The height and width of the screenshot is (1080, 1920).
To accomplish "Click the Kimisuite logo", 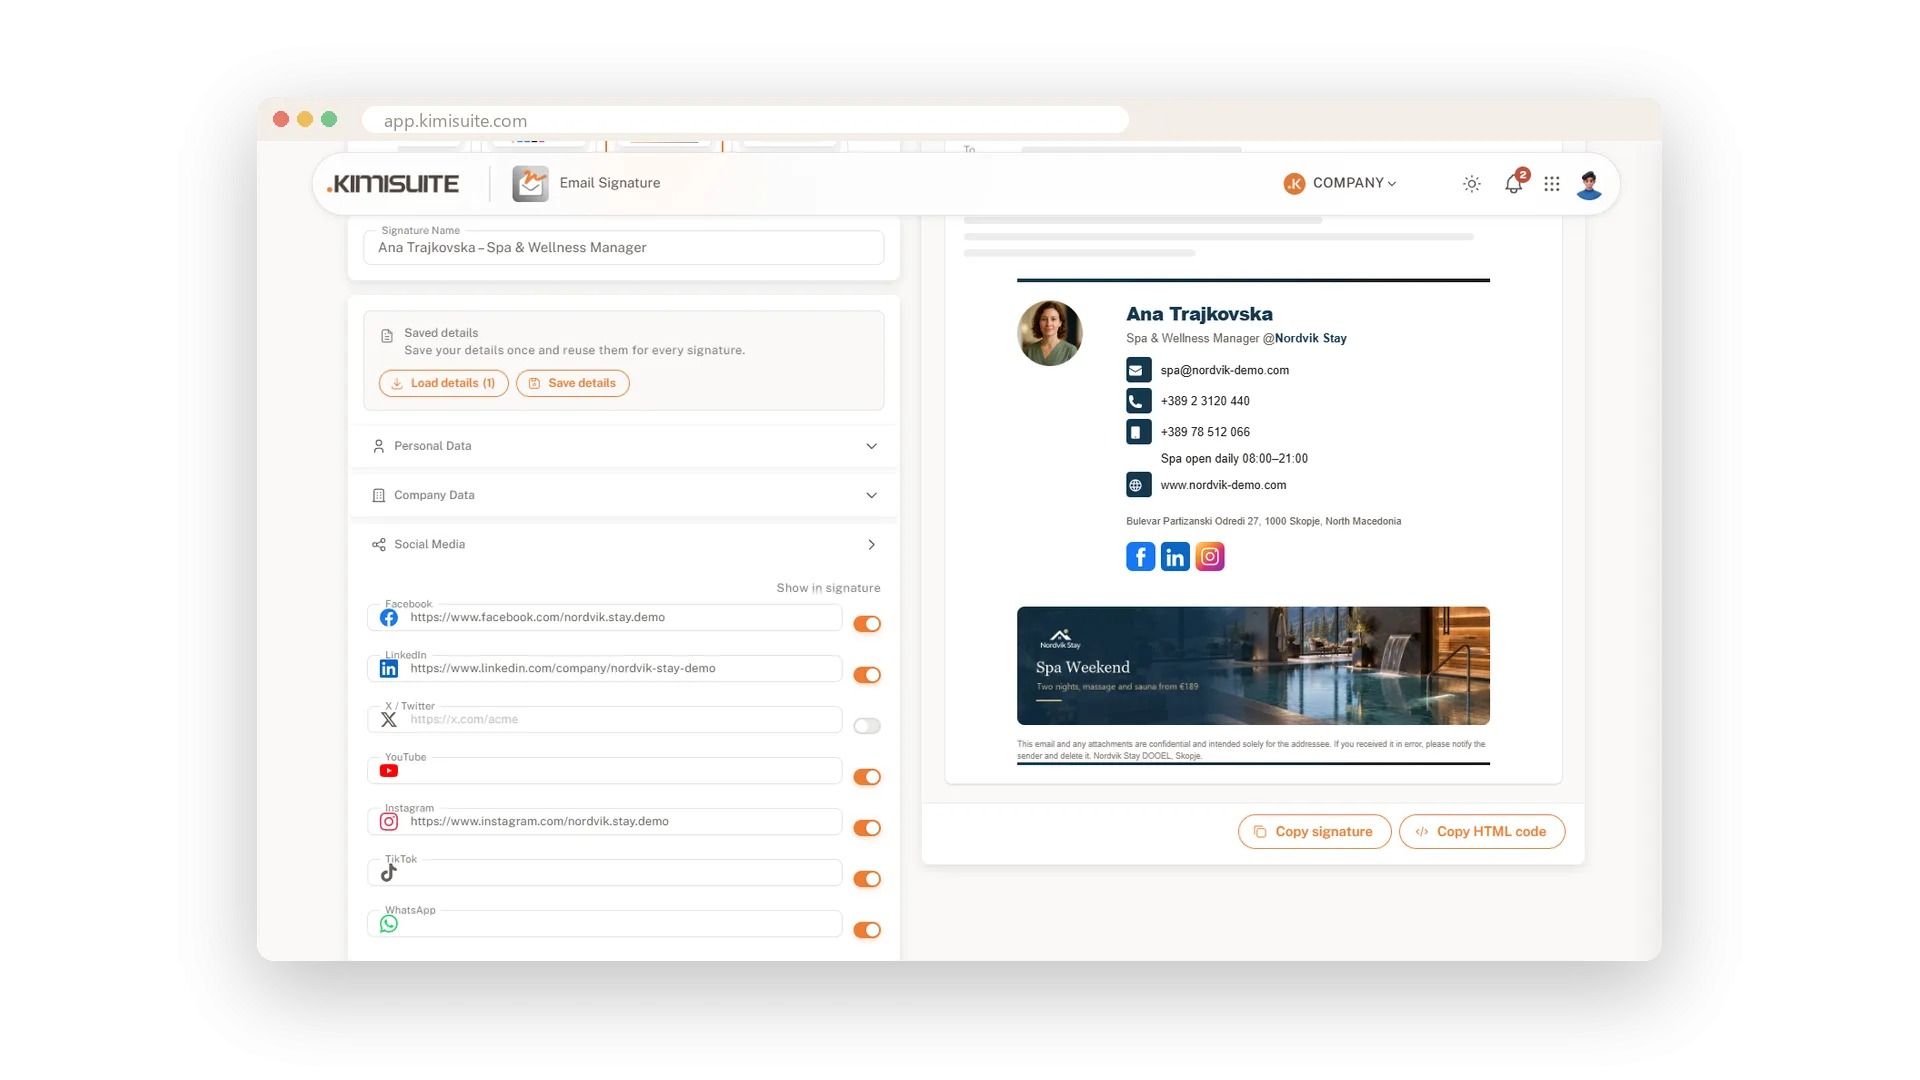I will tap(393, 184).
